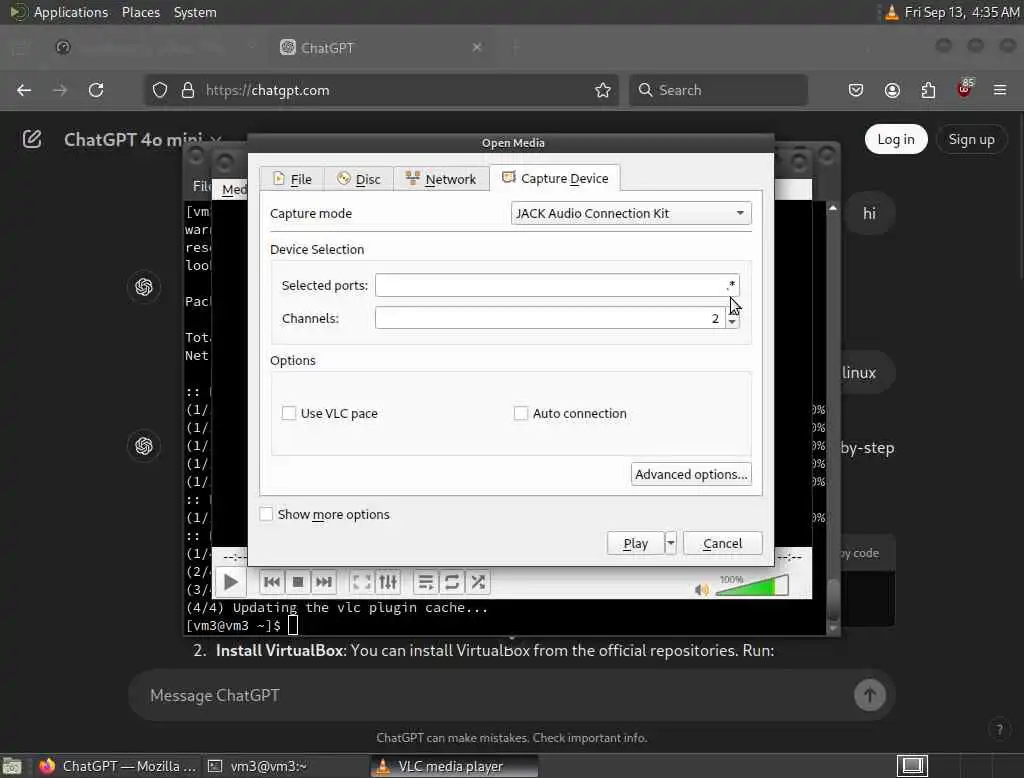Start playback with VLC play button
The image size is (1024, 778).
231,582
